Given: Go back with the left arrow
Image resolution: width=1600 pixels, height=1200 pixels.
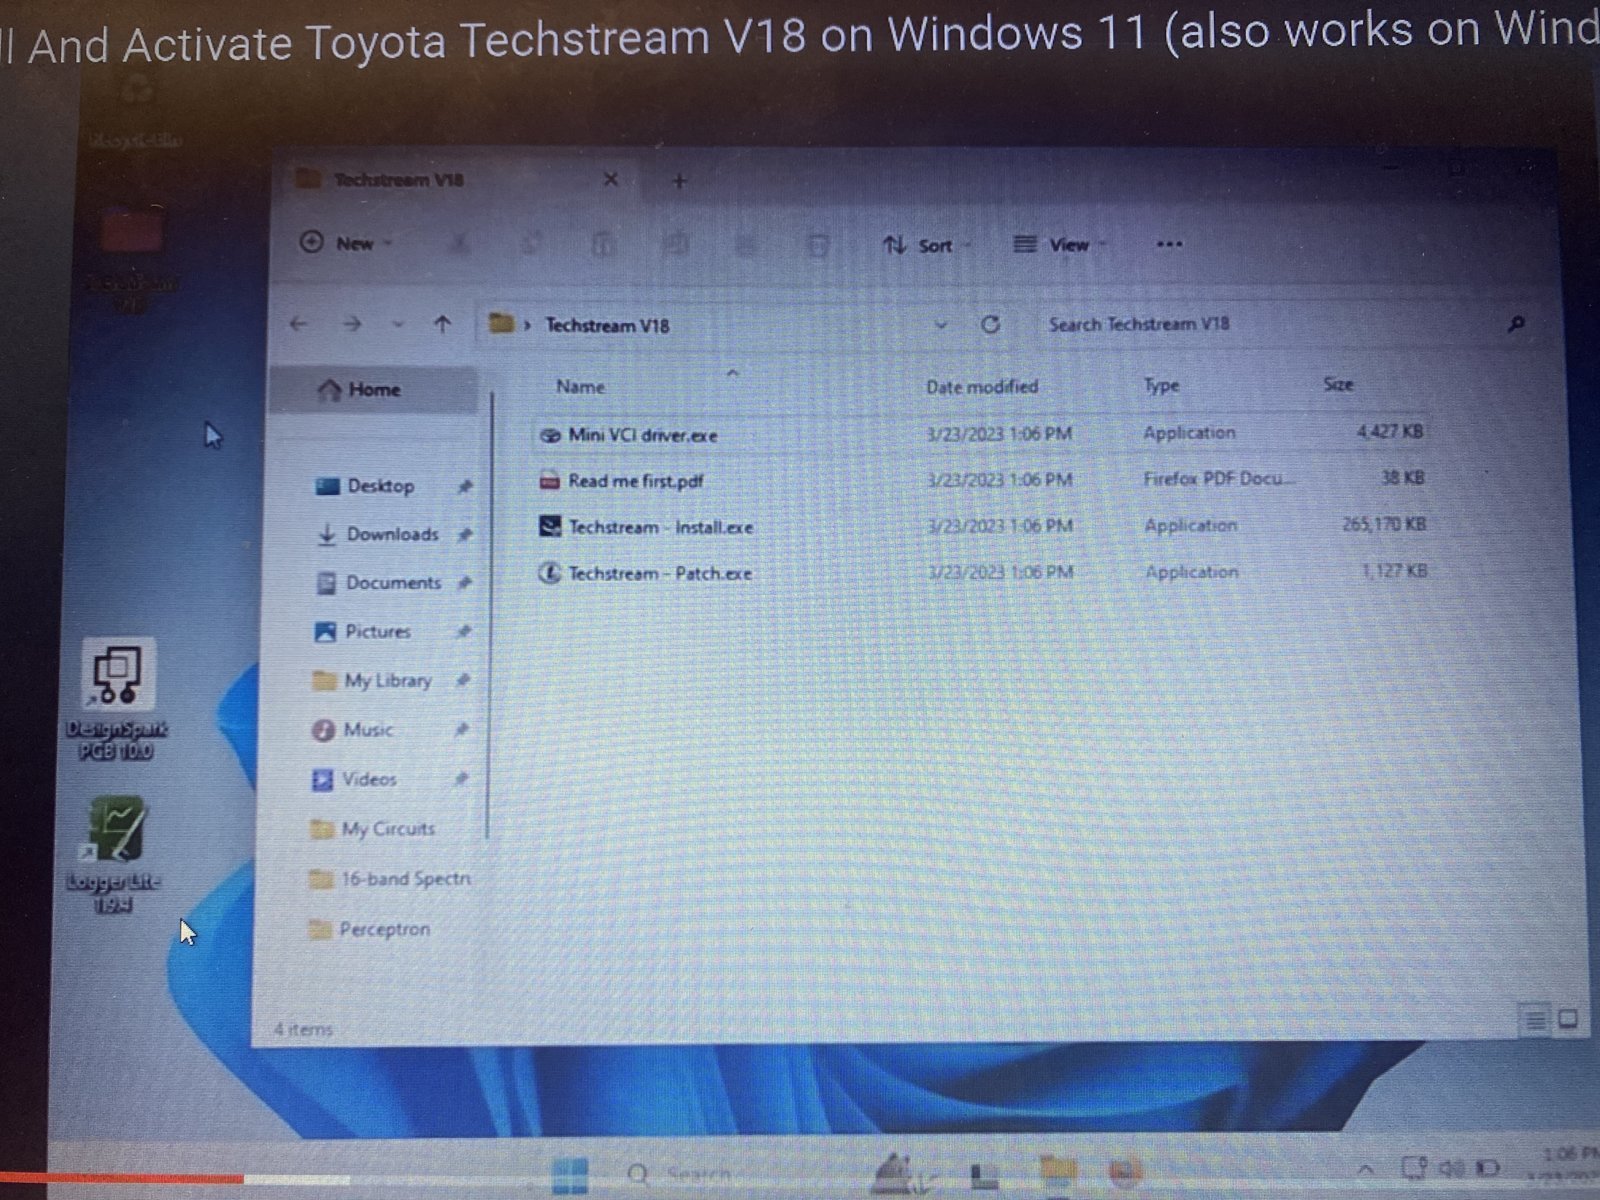Looking at the screenshot, I should (298, 324).
